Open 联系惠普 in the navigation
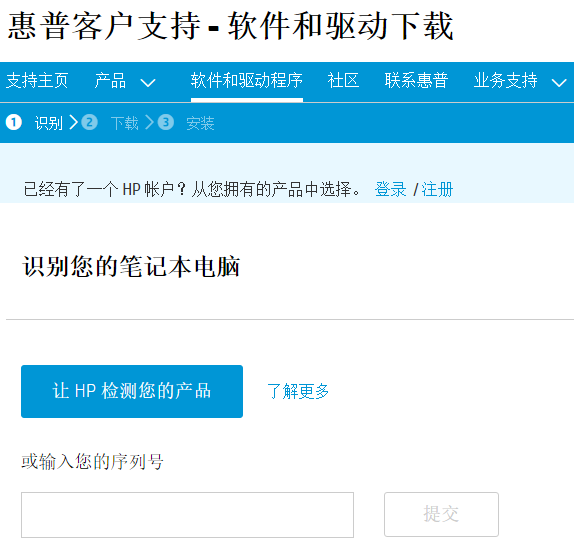Screen dimensions: 574x553 click(416, 81)
